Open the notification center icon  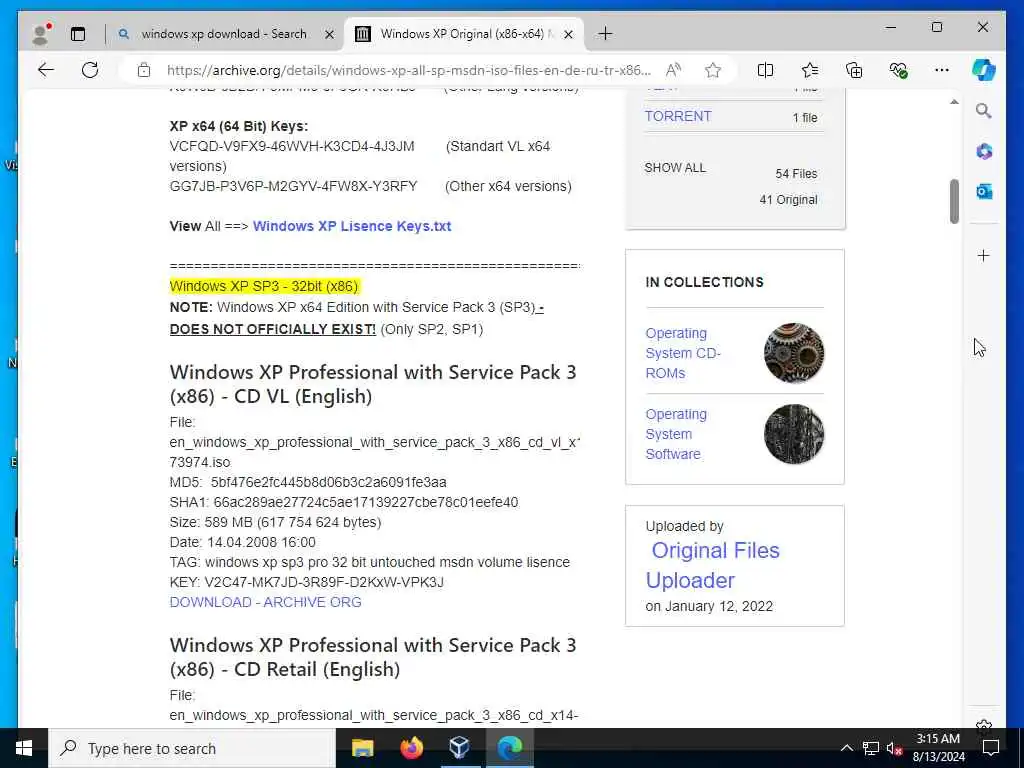coord(991,748)
